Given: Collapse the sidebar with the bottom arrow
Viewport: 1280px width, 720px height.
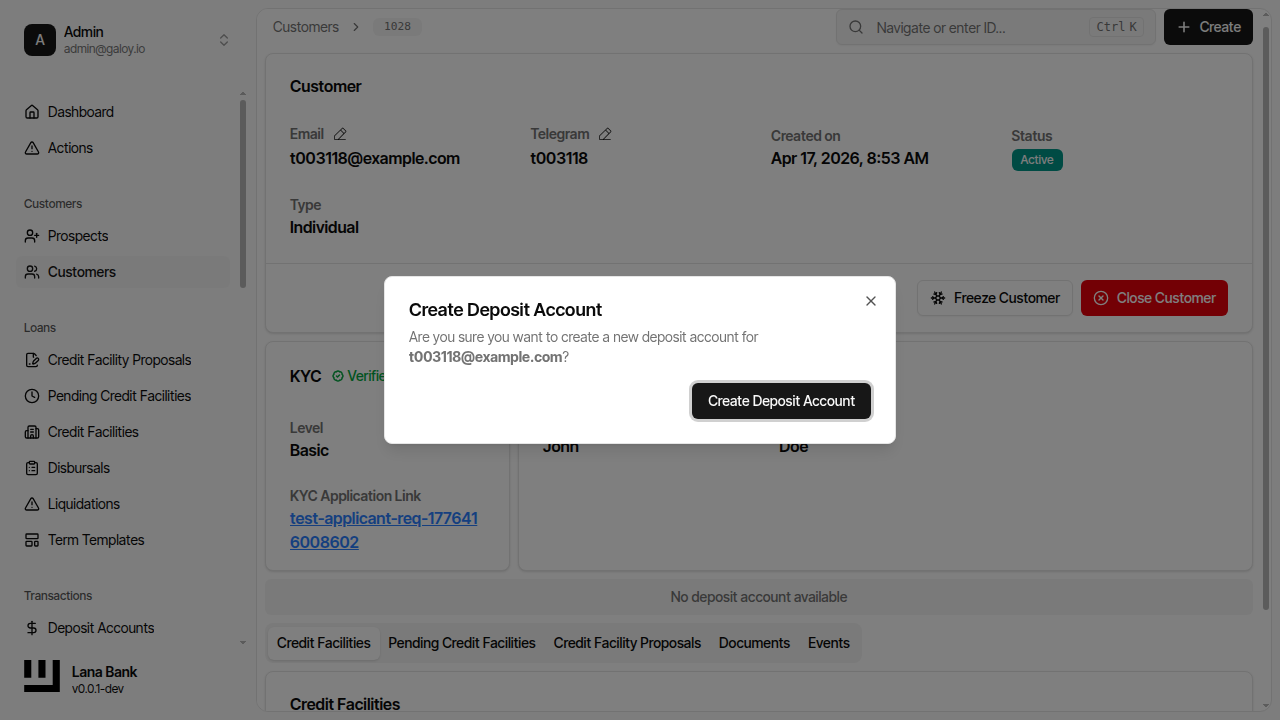Looking at the screenshot, I should click(x=242, y=642).
